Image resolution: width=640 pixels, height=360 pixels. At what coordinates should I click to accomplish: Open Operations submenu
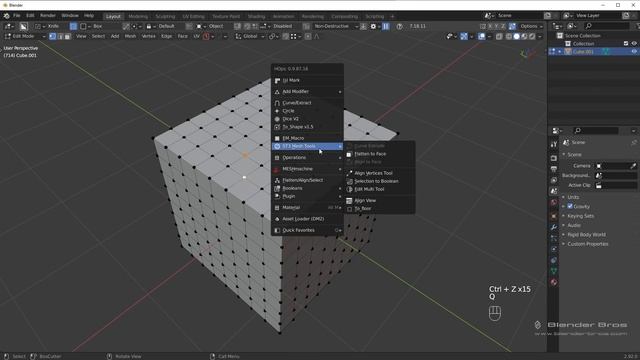click(x=307, y=158)
